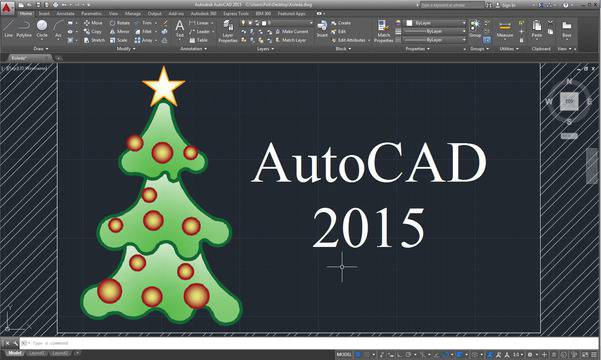Viewport: 601px width, 360px height.
Task: Toggle the blue group selection button in Groups panel
Action: 487,39
